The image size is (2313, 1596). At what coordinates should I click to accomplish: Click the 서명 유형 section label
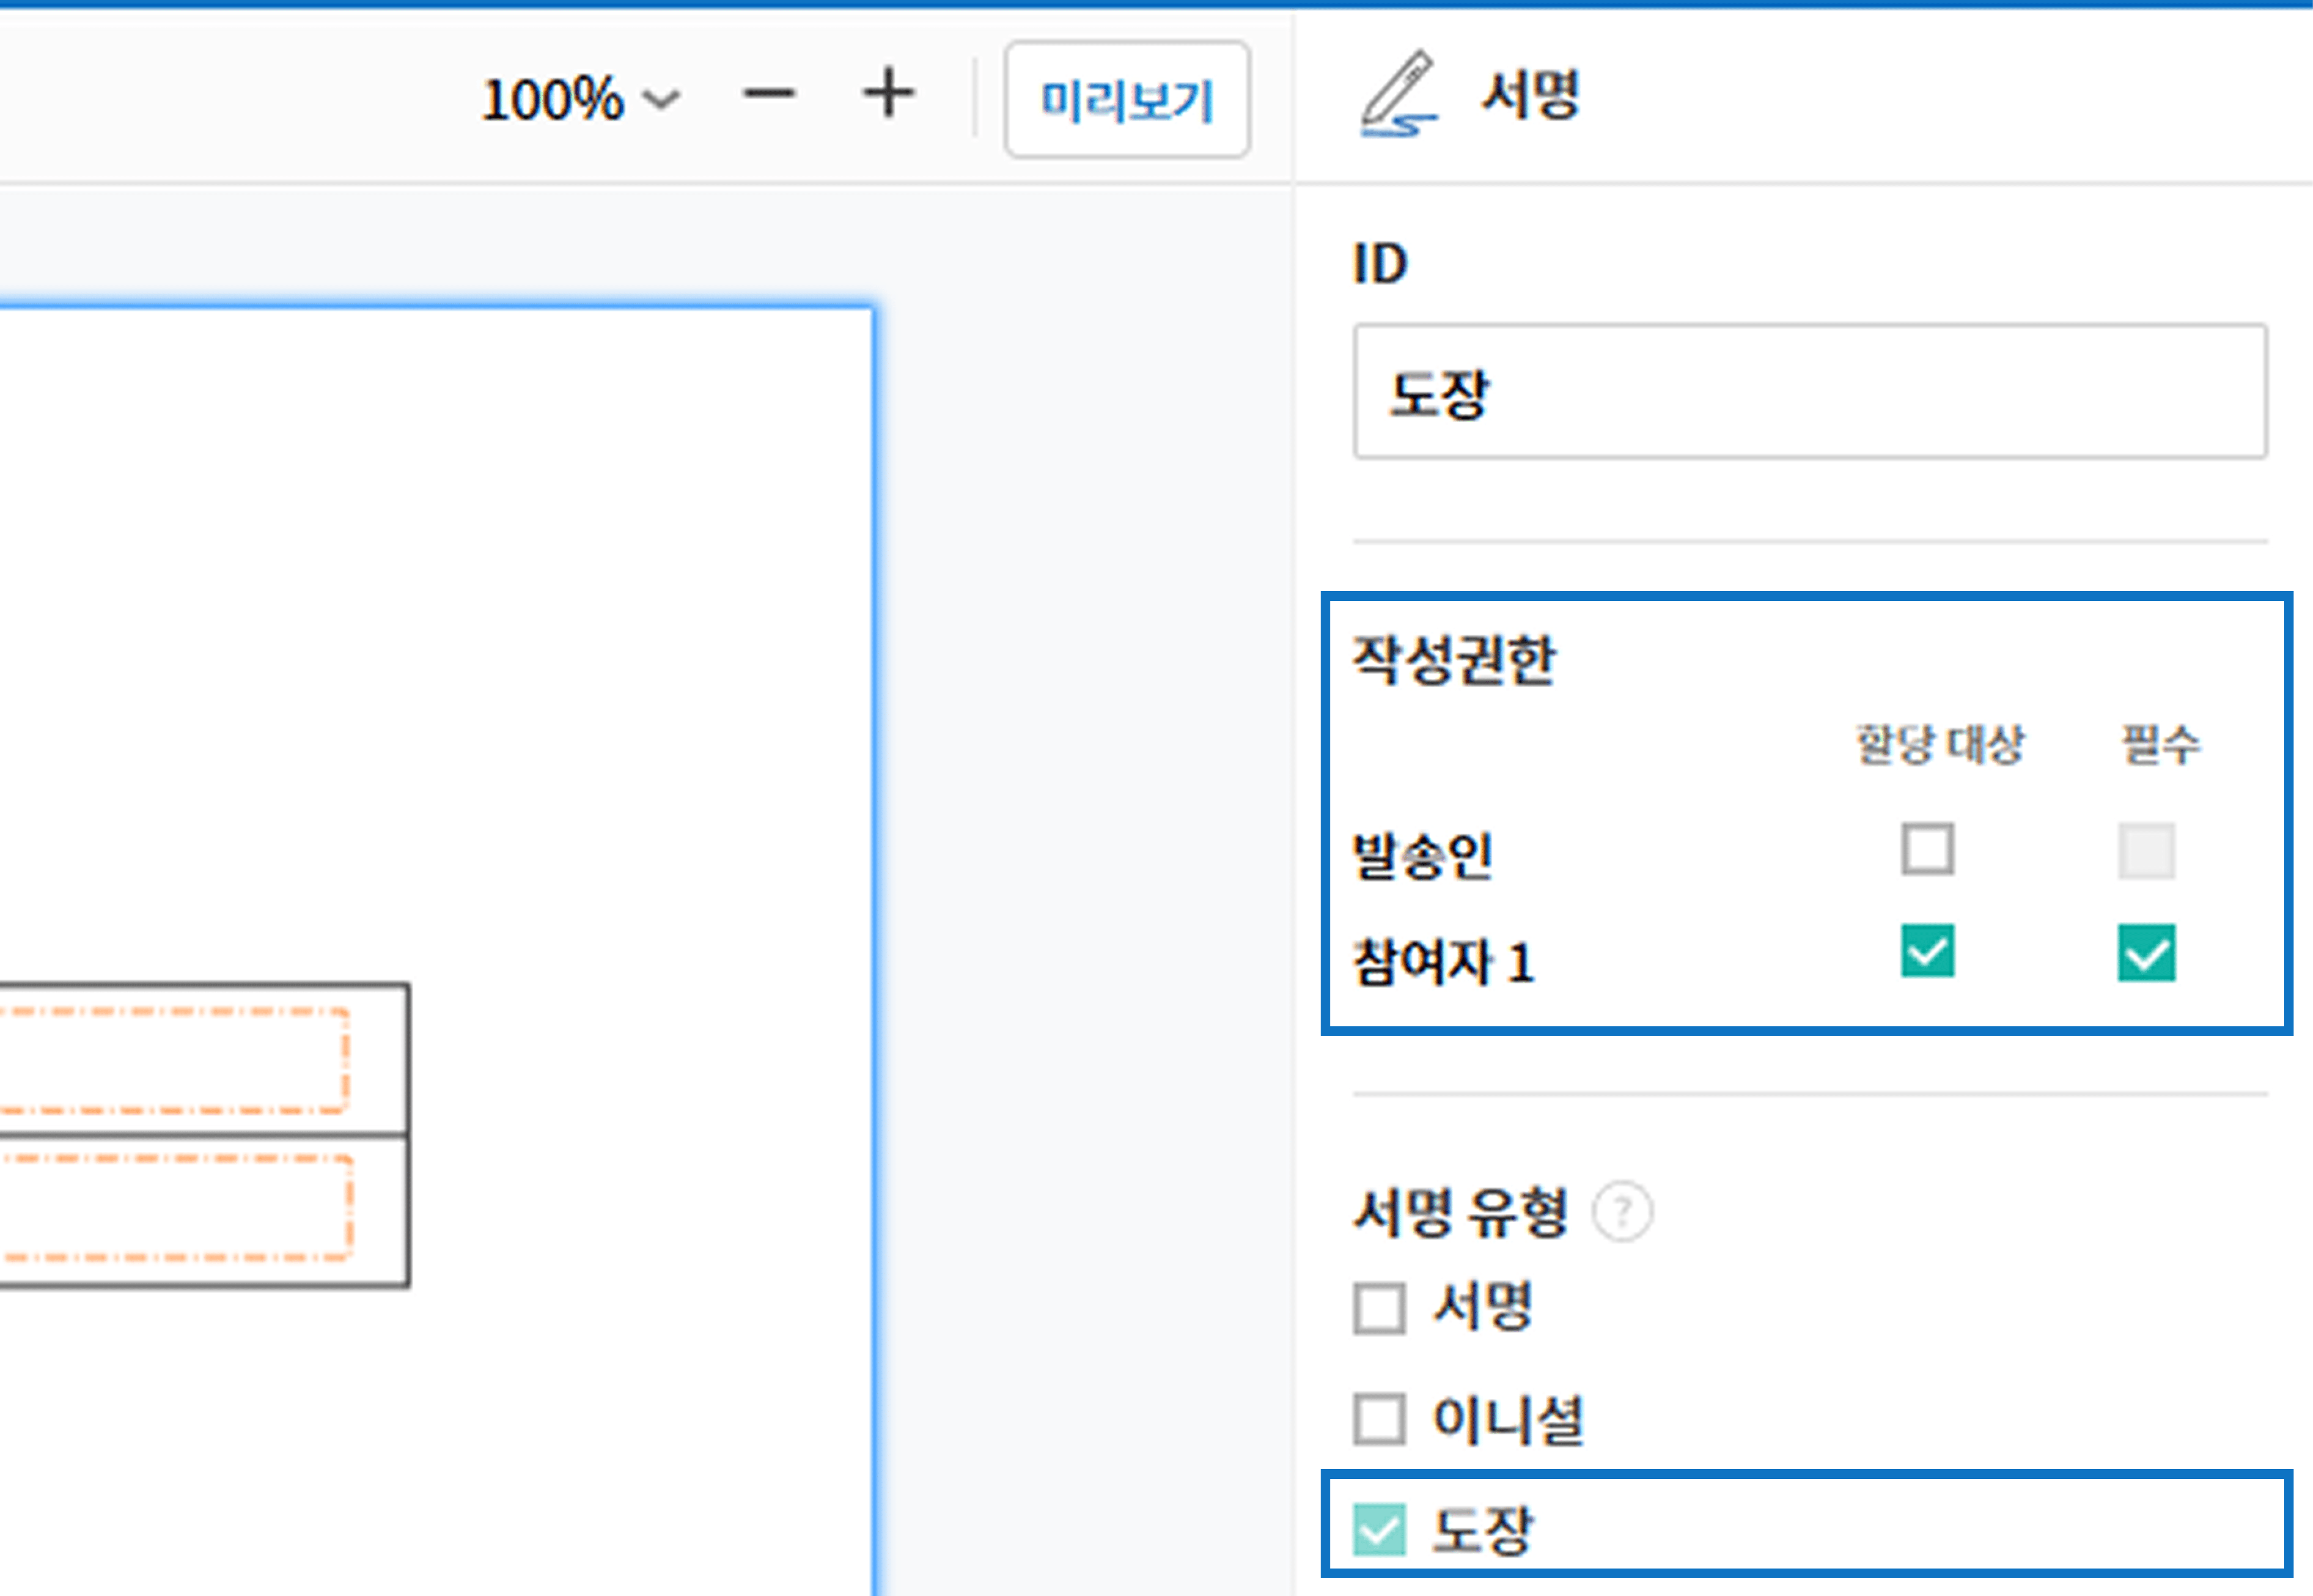click(1460, 1213)
